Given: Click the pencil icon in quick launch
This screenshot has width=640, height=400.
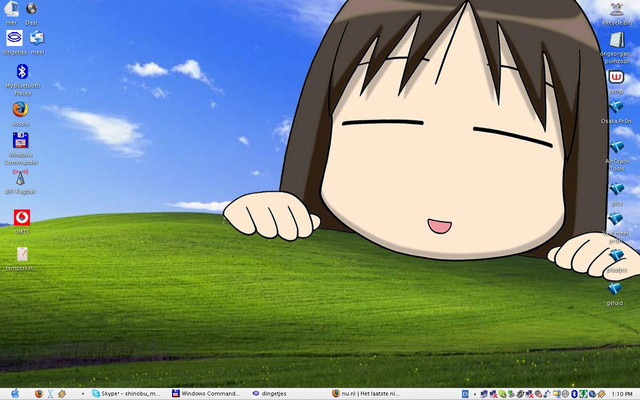Looking at the screenshot, I should (62, 393).
